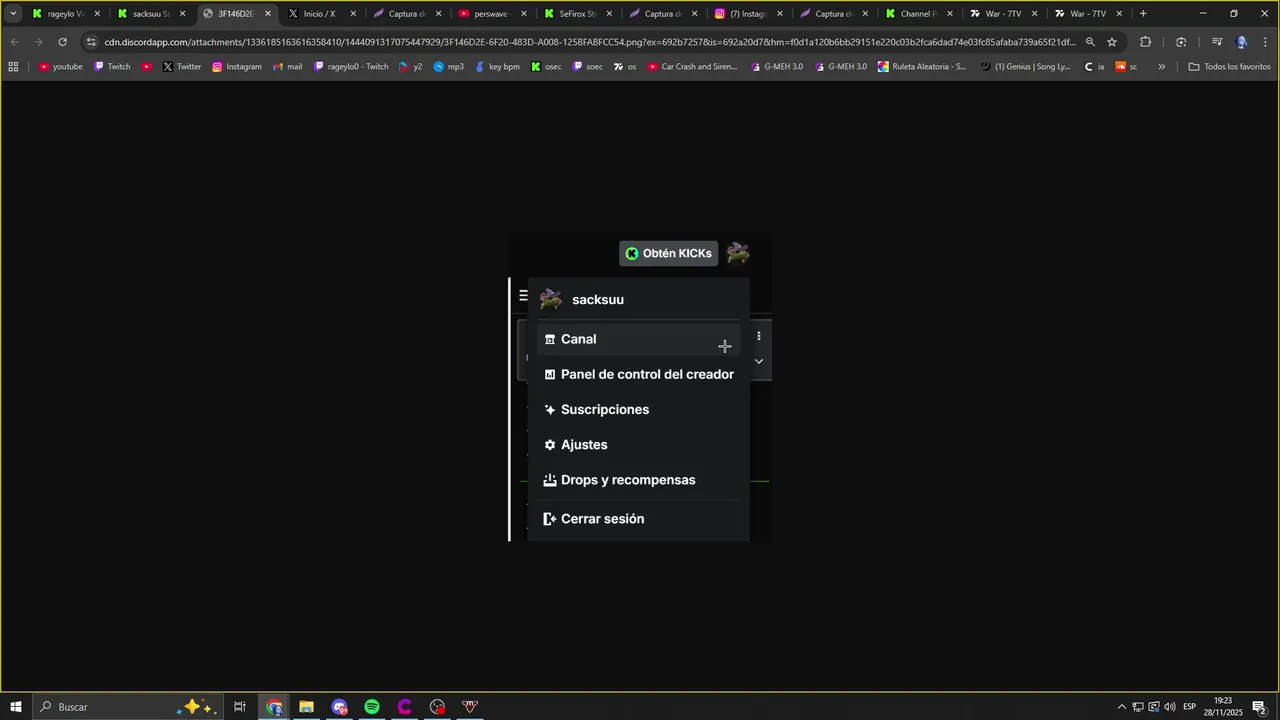Open the volume speaker icon in tray

click(x=1169, y=707)
